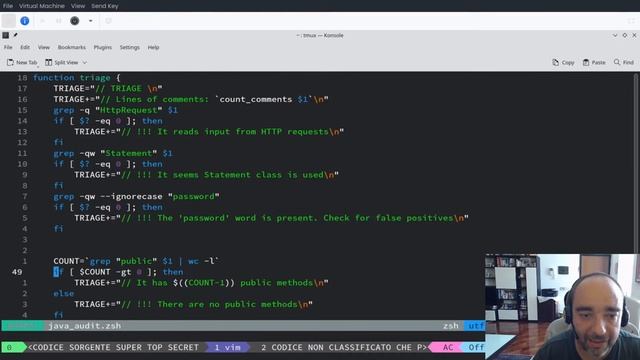Click current line number 49 in gutter
640x360 pixels.
(17, 272)
